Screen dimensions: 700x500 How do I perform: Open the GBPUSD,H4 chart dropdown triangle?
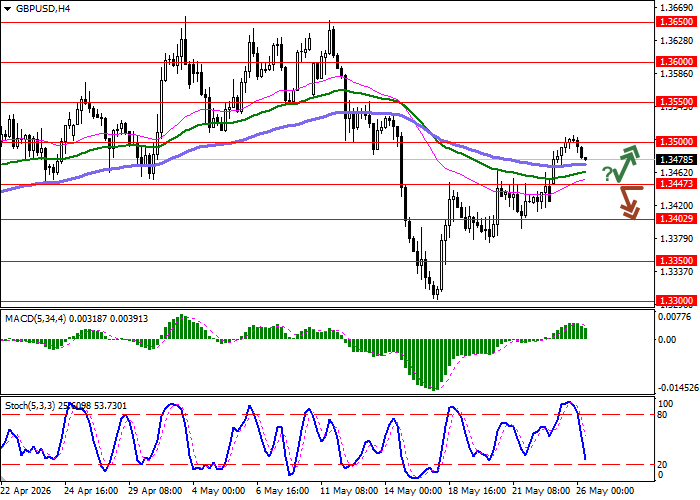click(x=7, y=8)
